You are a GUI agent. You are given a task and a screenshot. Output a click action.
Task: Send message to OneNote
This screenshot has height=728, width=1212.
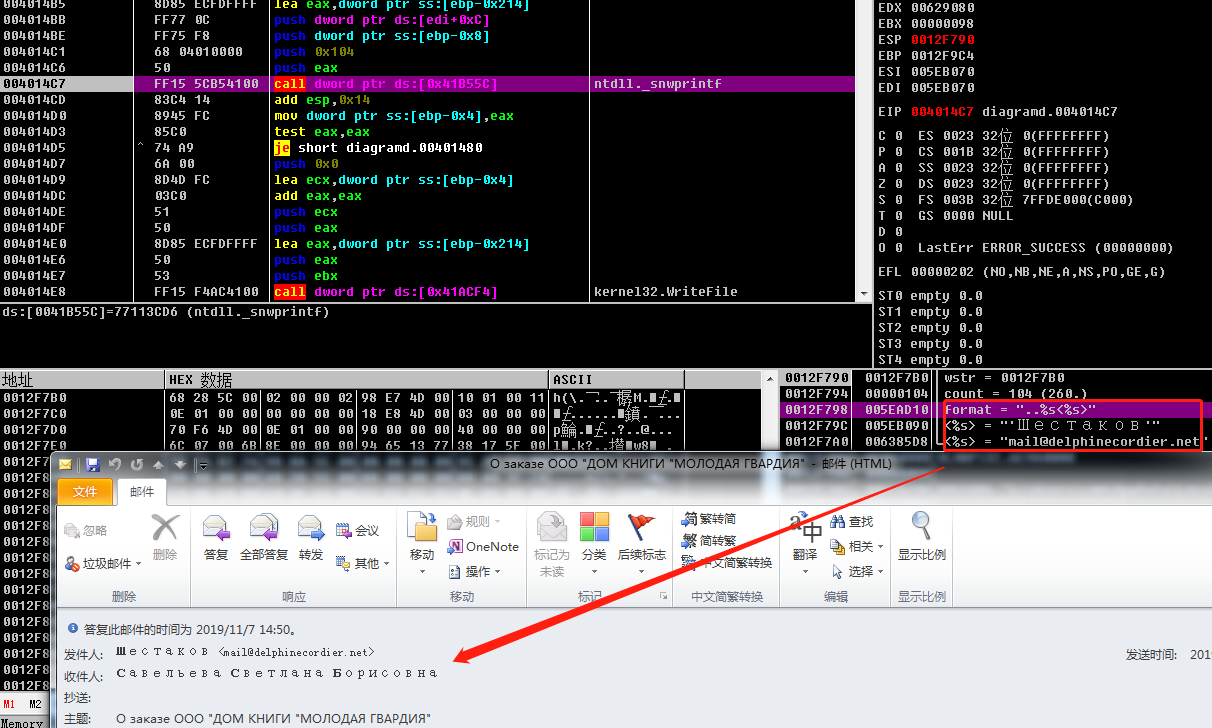[x=484, y=547]
